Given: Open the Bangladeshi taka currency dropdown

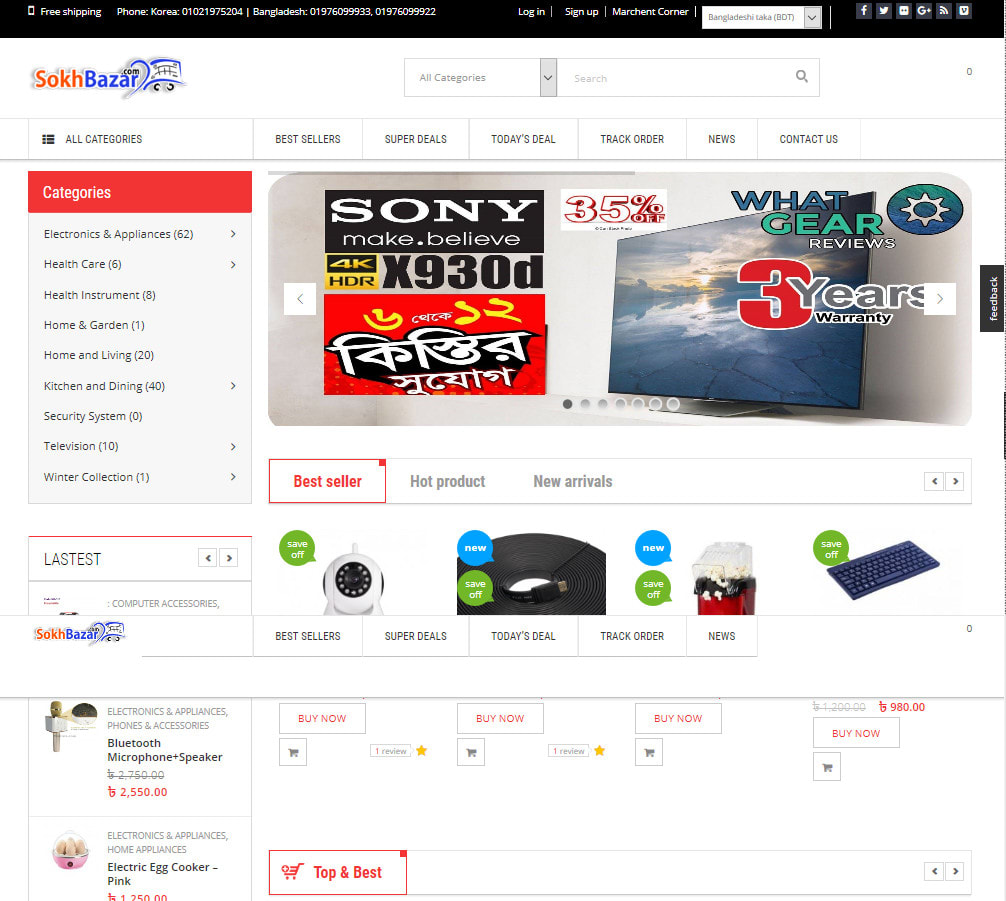Looking at the screenshot, I should tap(761, 17).
